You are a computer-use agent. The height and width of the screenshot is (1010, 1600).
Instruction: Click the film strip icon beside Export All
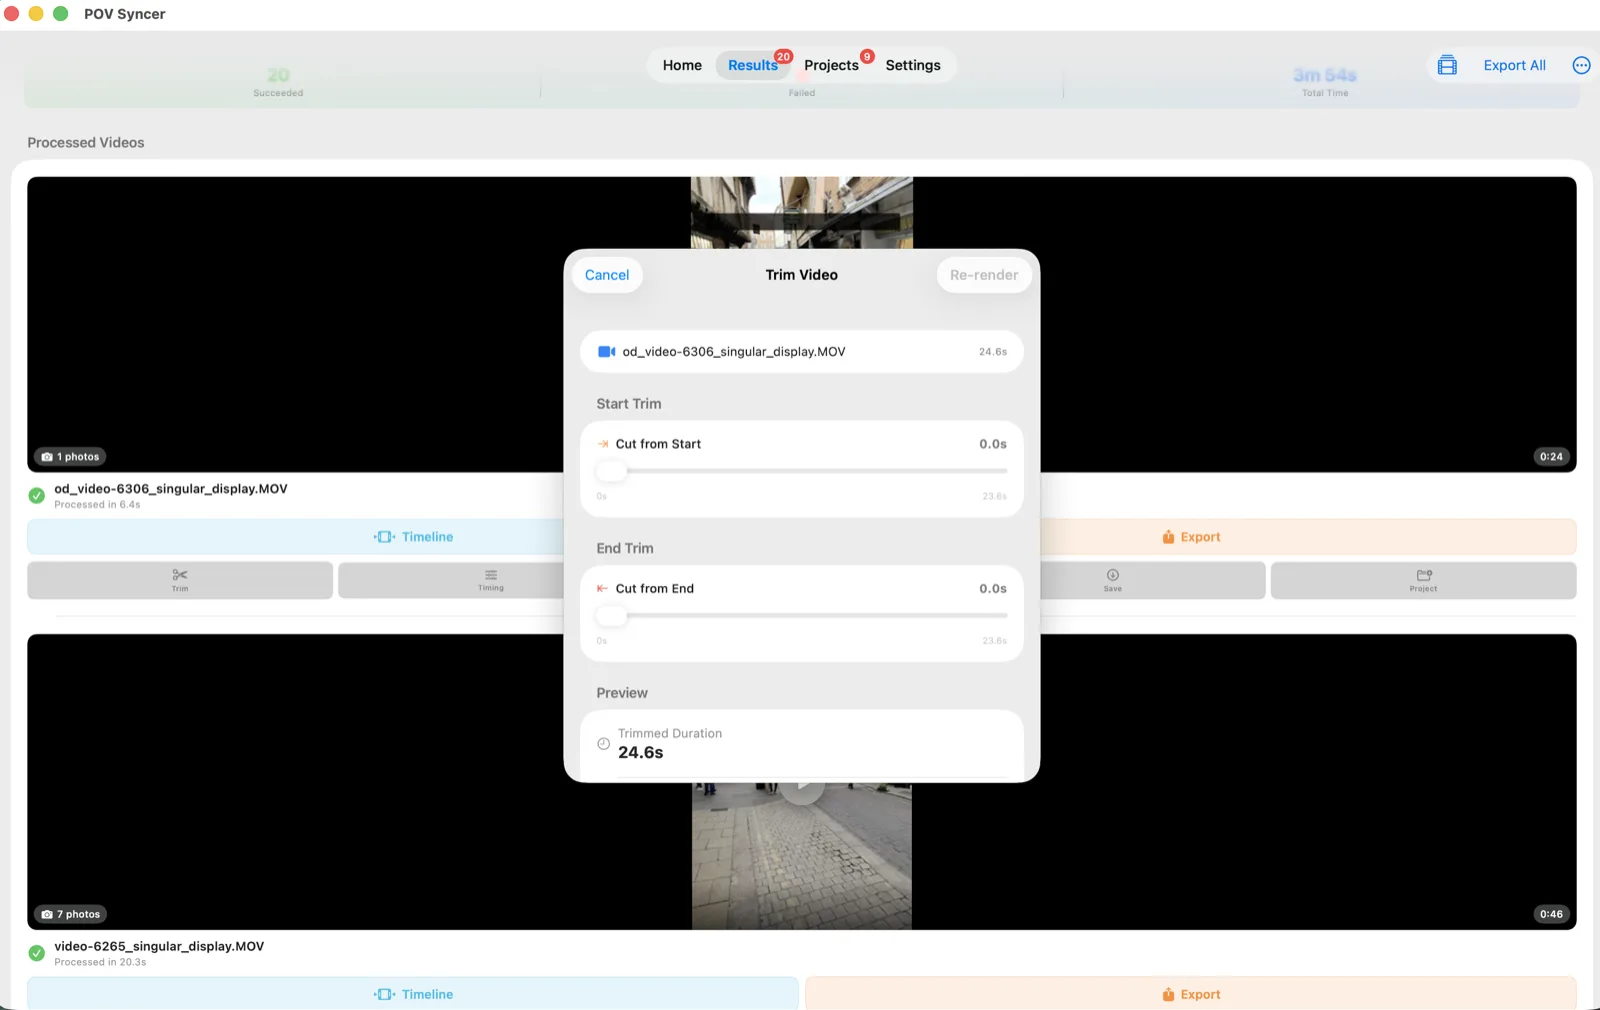pos(1447,65)
